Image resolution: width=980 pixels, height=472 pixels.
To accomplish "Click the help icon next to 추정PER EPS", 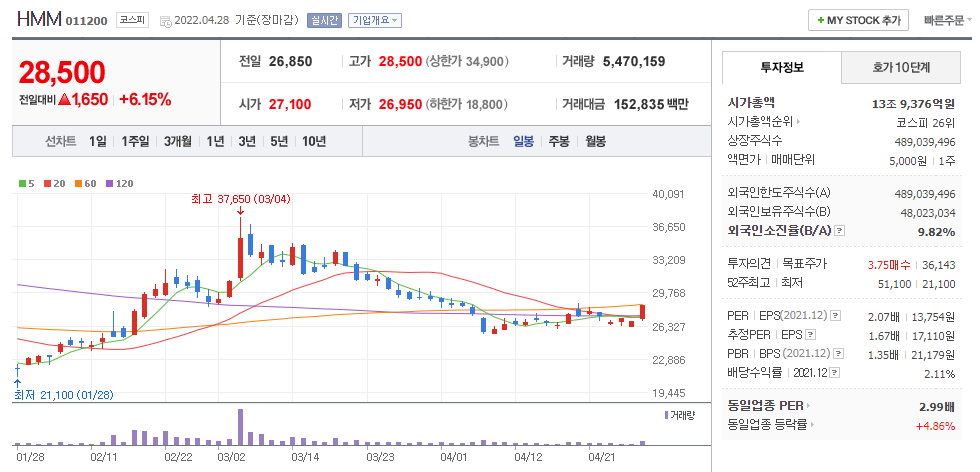I will 811,335.
